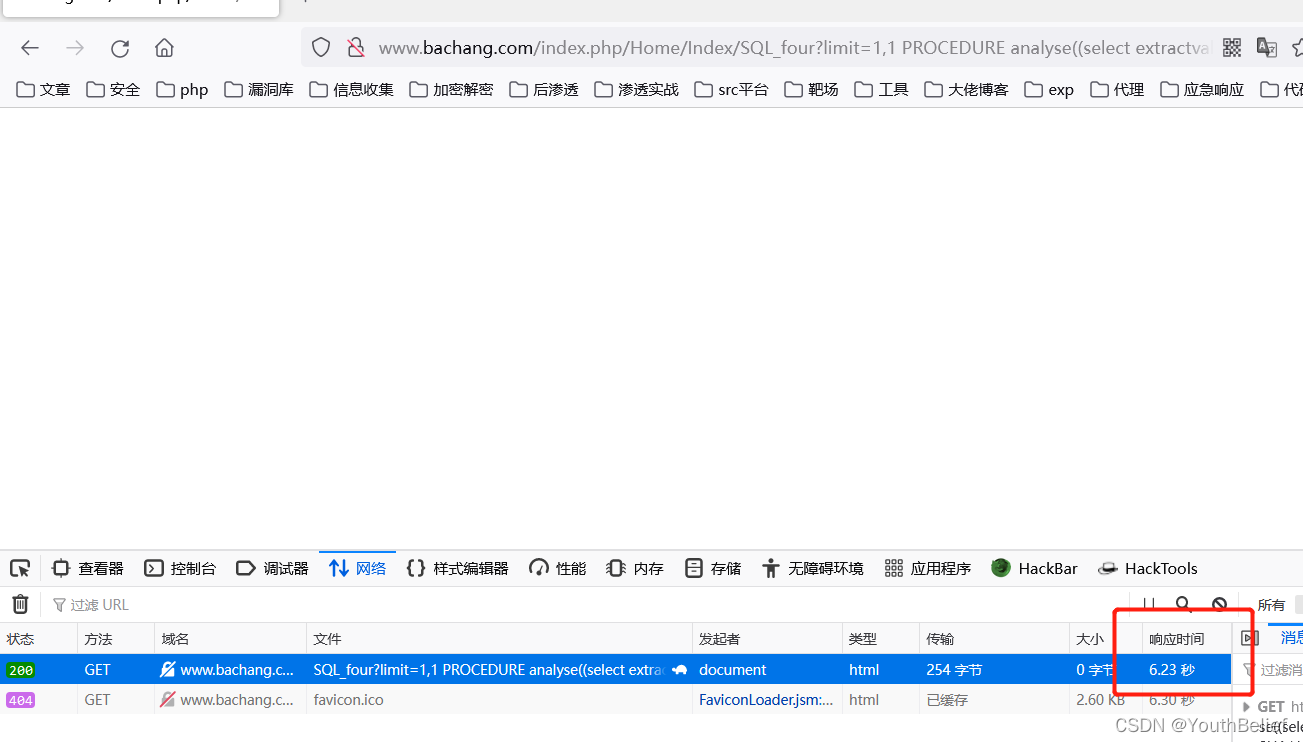The width and height of the screenshot is (1303, 742).
Task: Go back with the browser back arrow
Action: coord(30,48)
